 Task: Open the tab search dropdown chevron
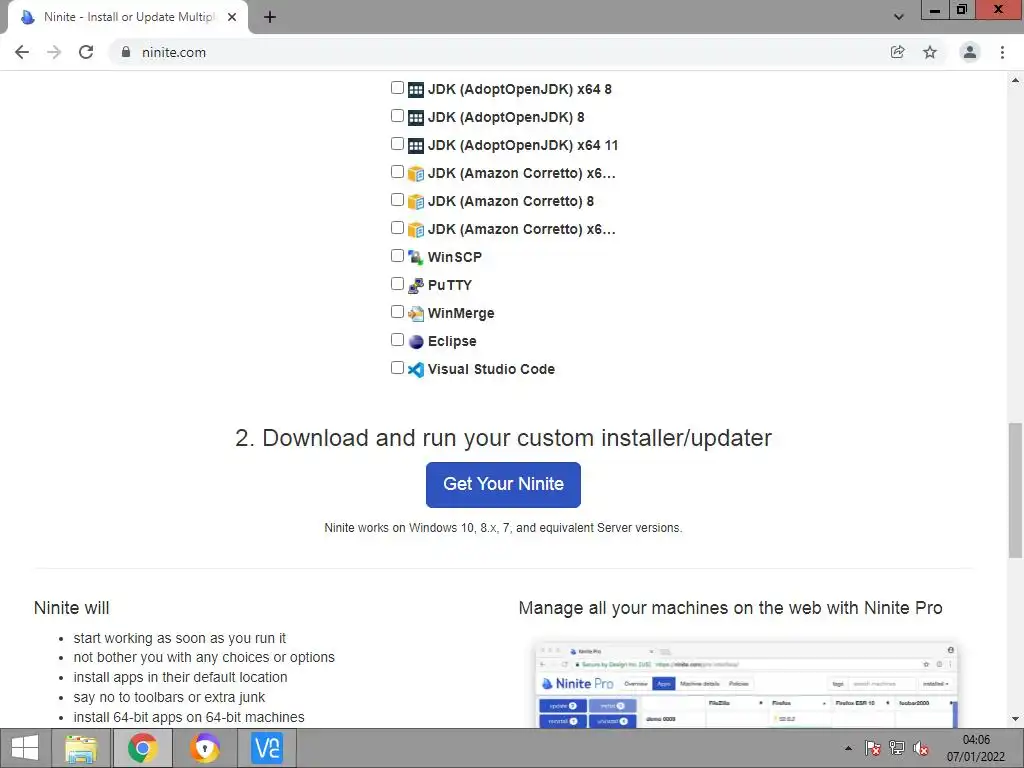[899, 17]
